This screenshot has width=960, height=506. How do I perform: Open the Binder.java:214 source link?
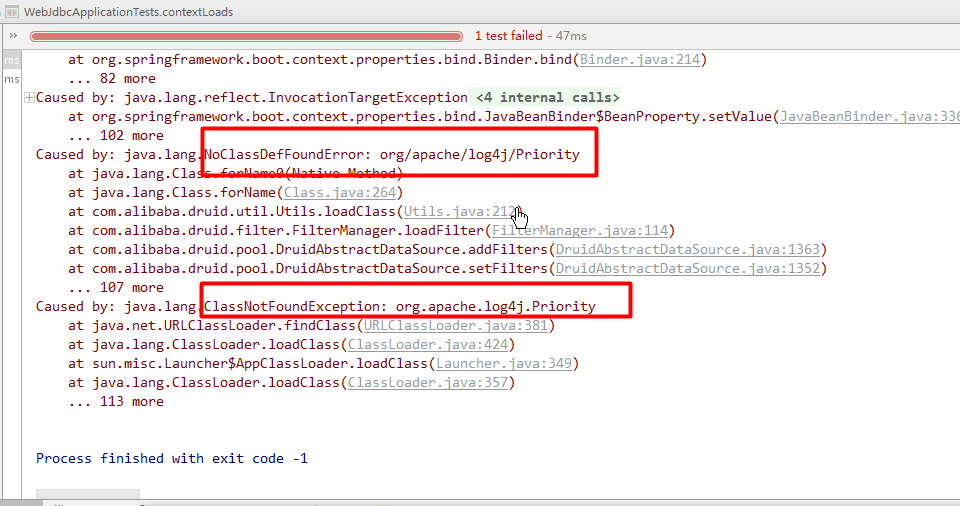click(x=639, y=60)
